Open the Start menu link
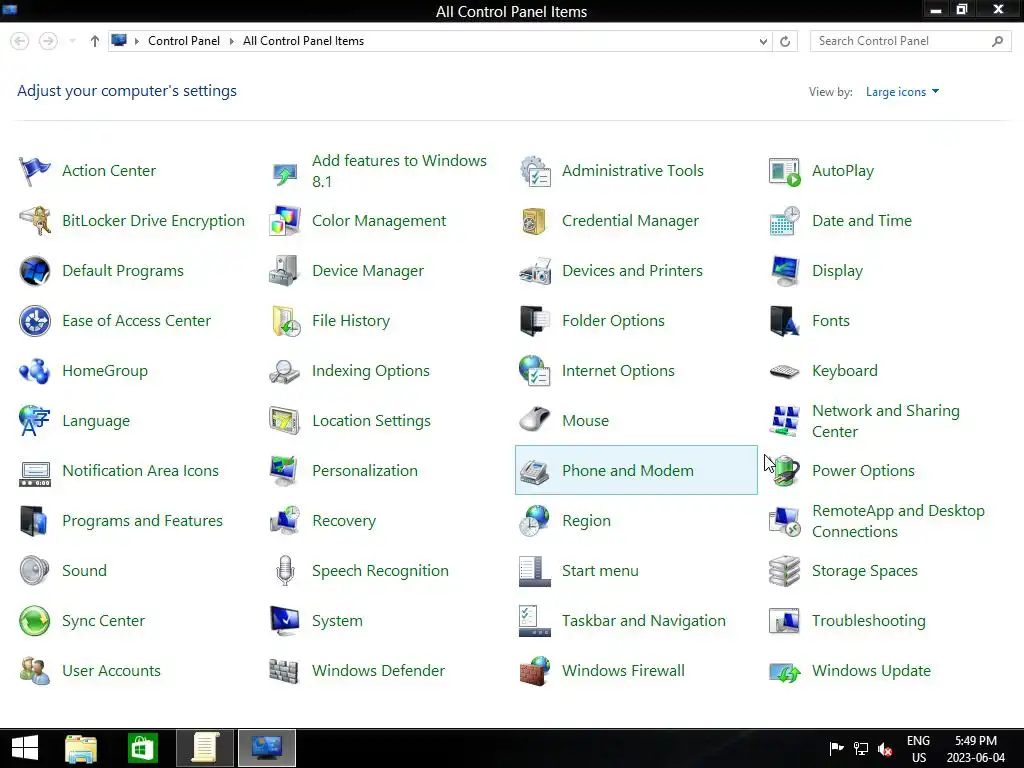 pos(600,571)
